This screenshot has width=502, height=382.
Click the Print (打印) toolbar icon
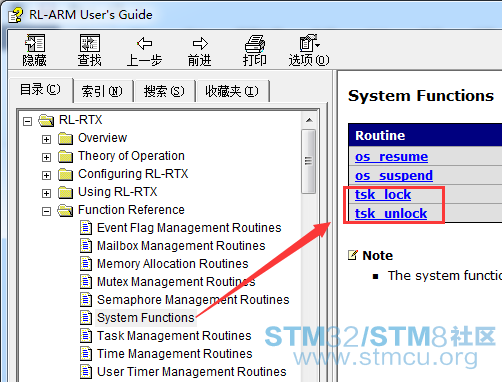(x=255, y=43)
